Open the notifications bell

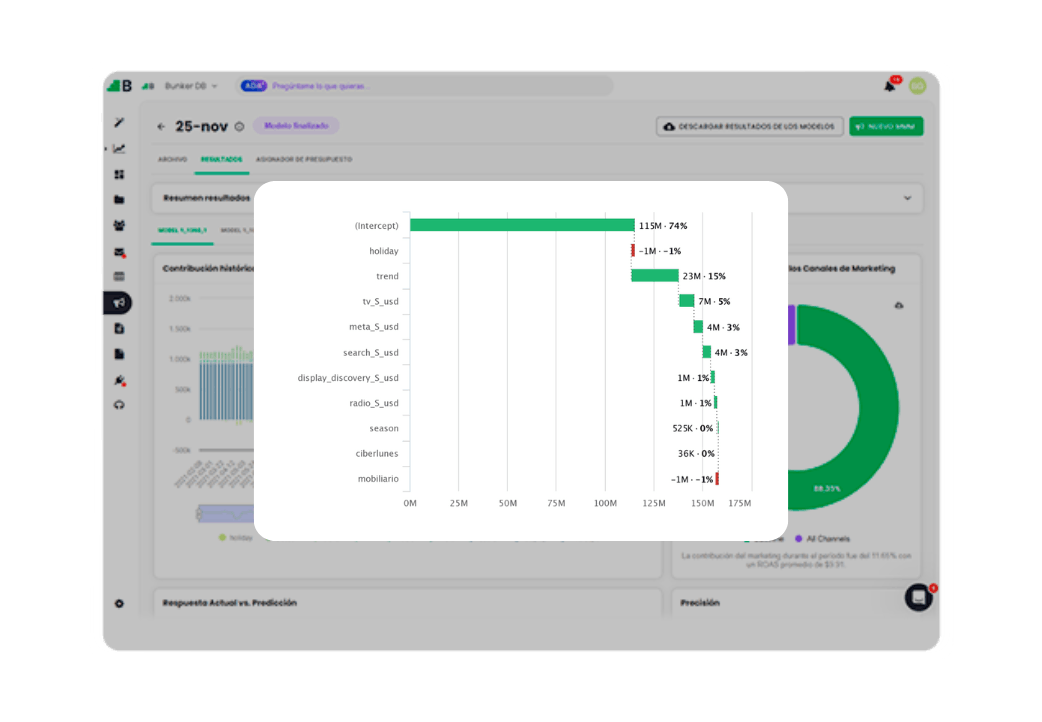click(891, 84)
